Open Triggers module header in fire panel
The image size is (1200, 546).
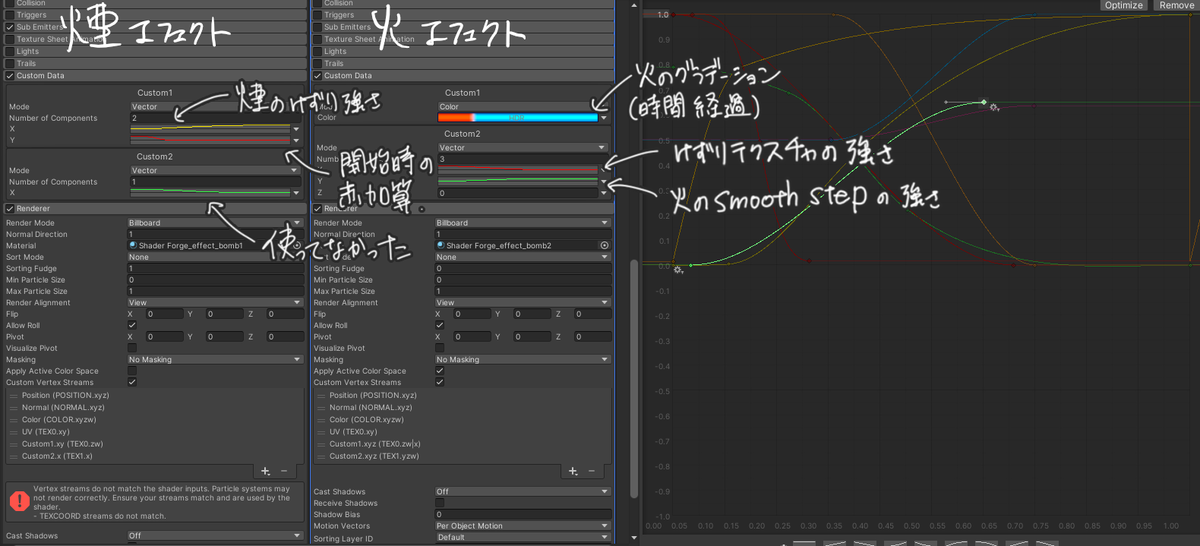pos(463,15)
